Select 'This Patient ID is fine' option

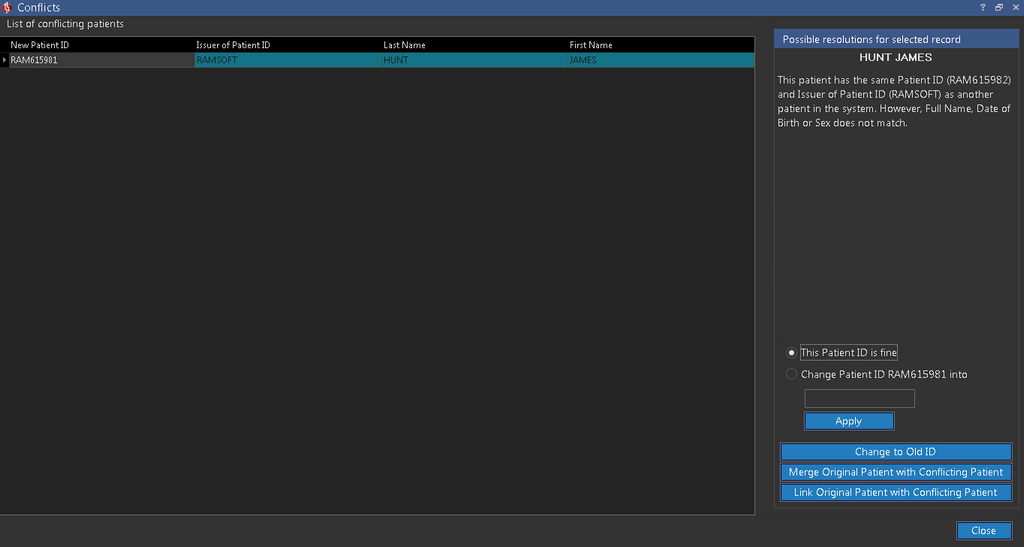792,352
